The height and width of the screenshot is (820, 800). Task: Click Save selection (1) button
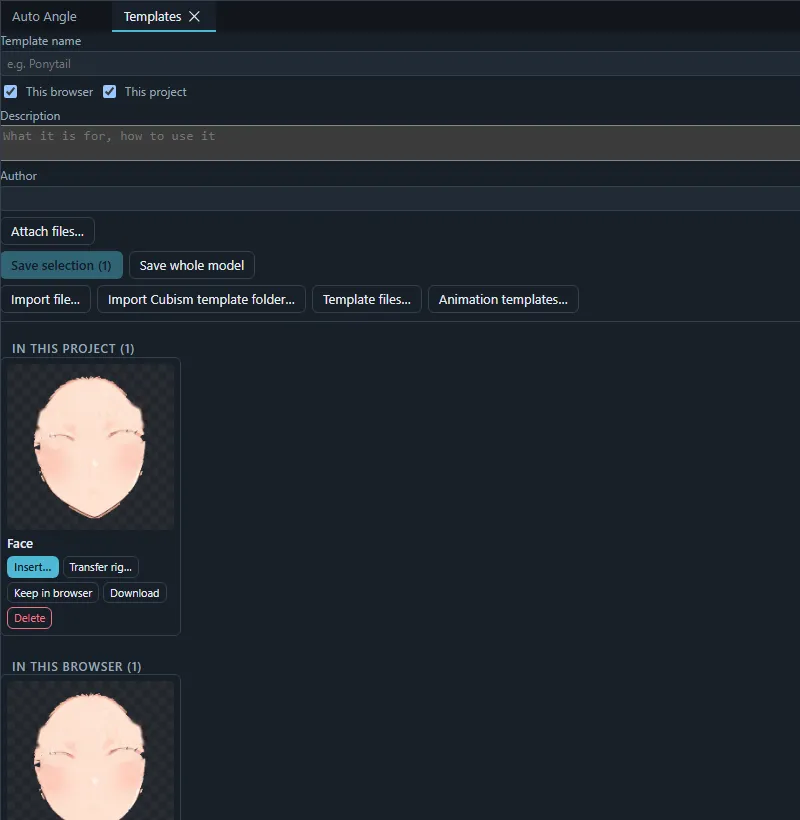(62, 265)
